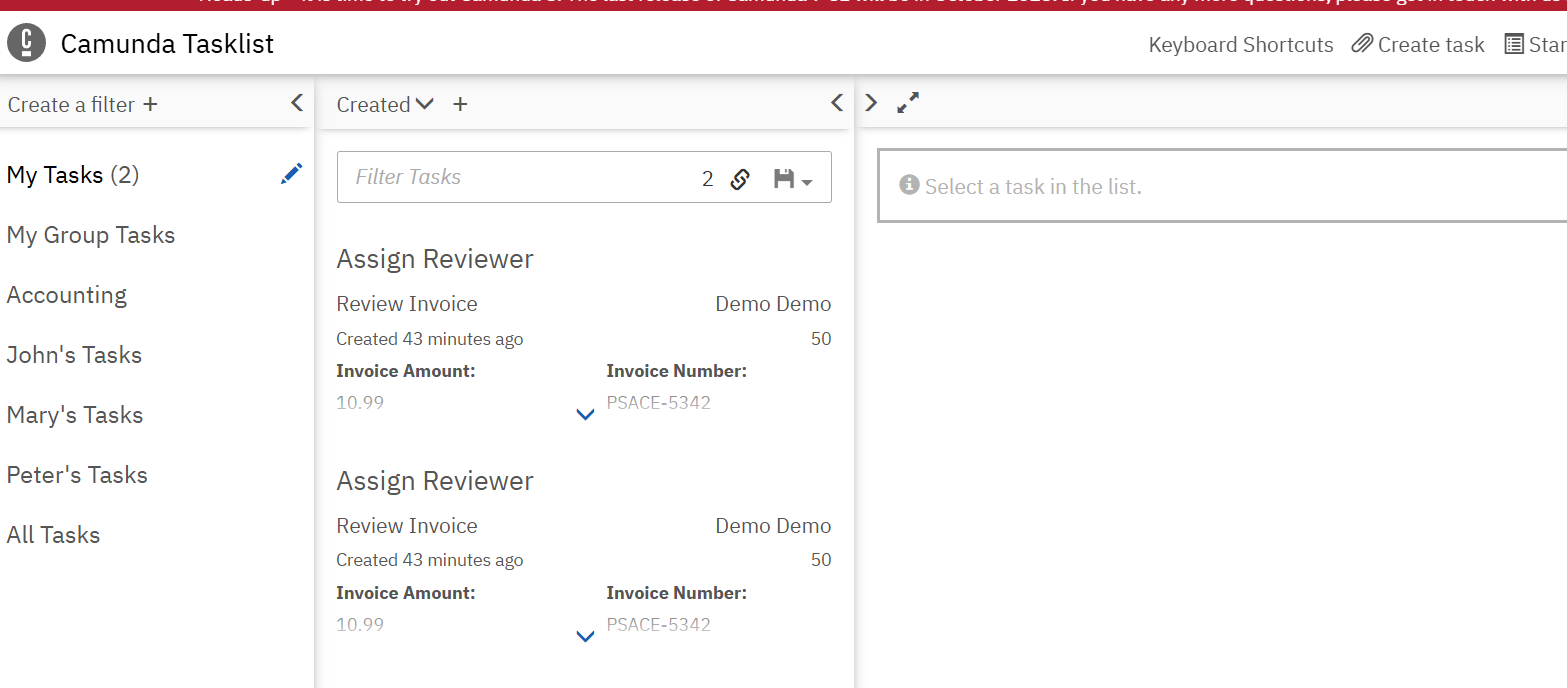
Task: Edit My Tasks filter with pencil icon
Action: tap(292, 174)
